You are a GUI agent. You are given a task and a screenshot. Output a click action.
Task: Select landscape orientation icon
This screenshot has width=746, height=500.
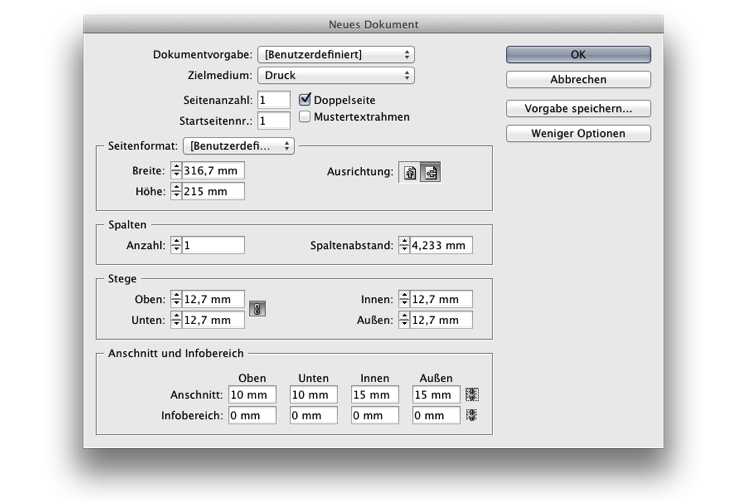(x=430, y=172)
